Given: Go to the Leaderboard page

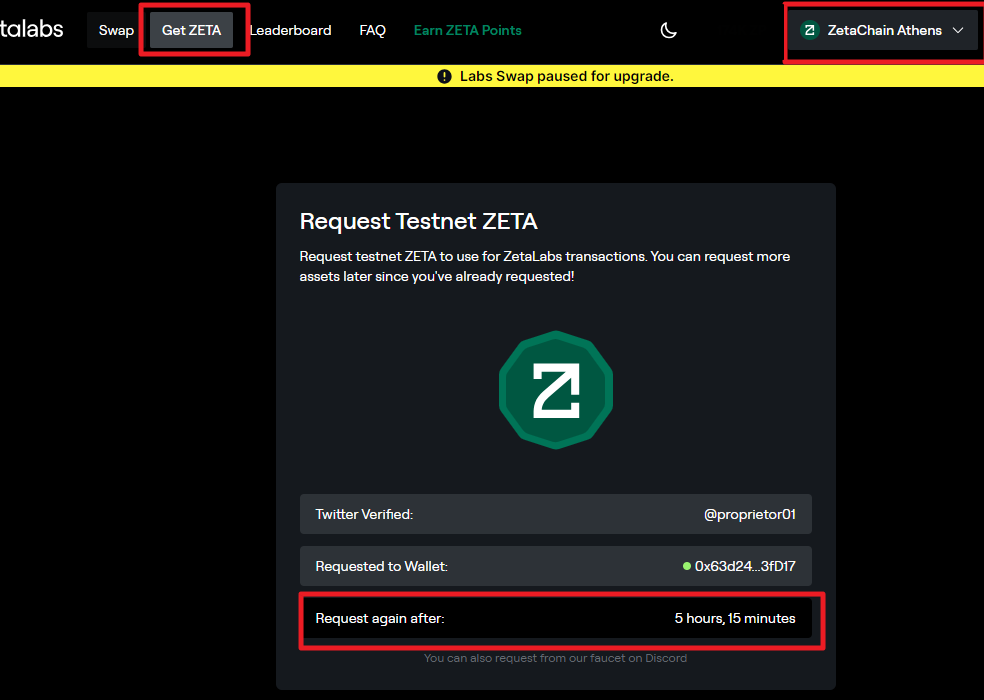Looking at the screenshot, I should (x=290, y=30).
